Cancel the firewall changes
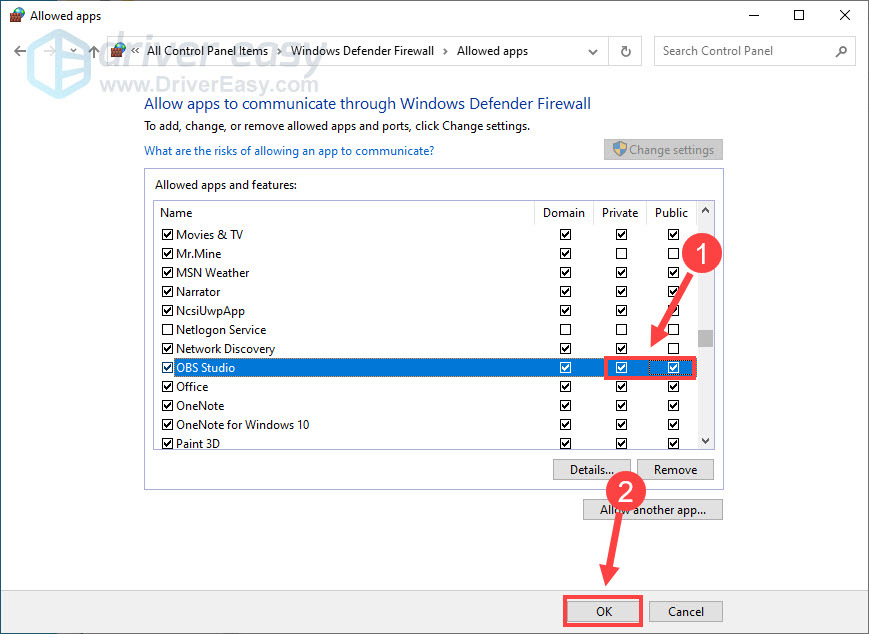 (x=686, y=611)
